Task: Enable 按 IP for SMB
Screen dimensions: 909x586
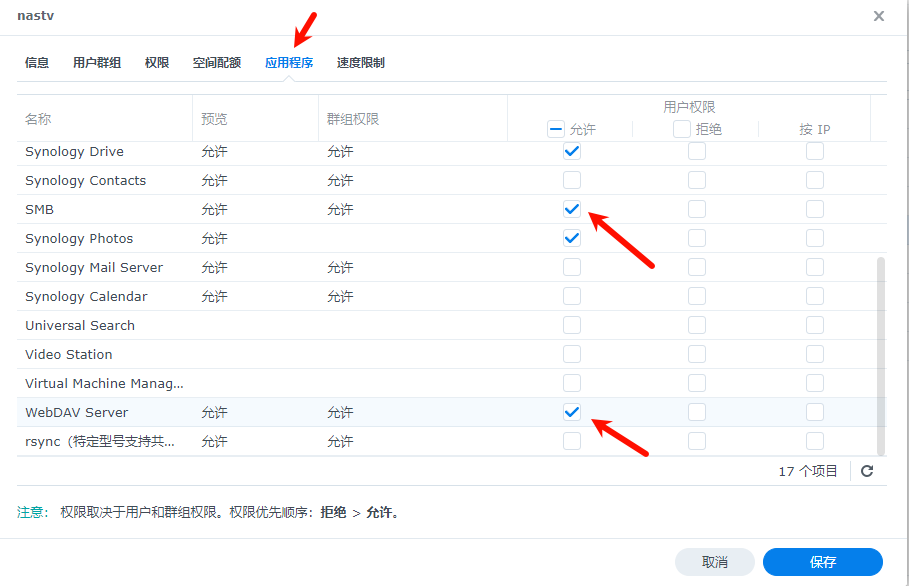Action: click(815, 209)
